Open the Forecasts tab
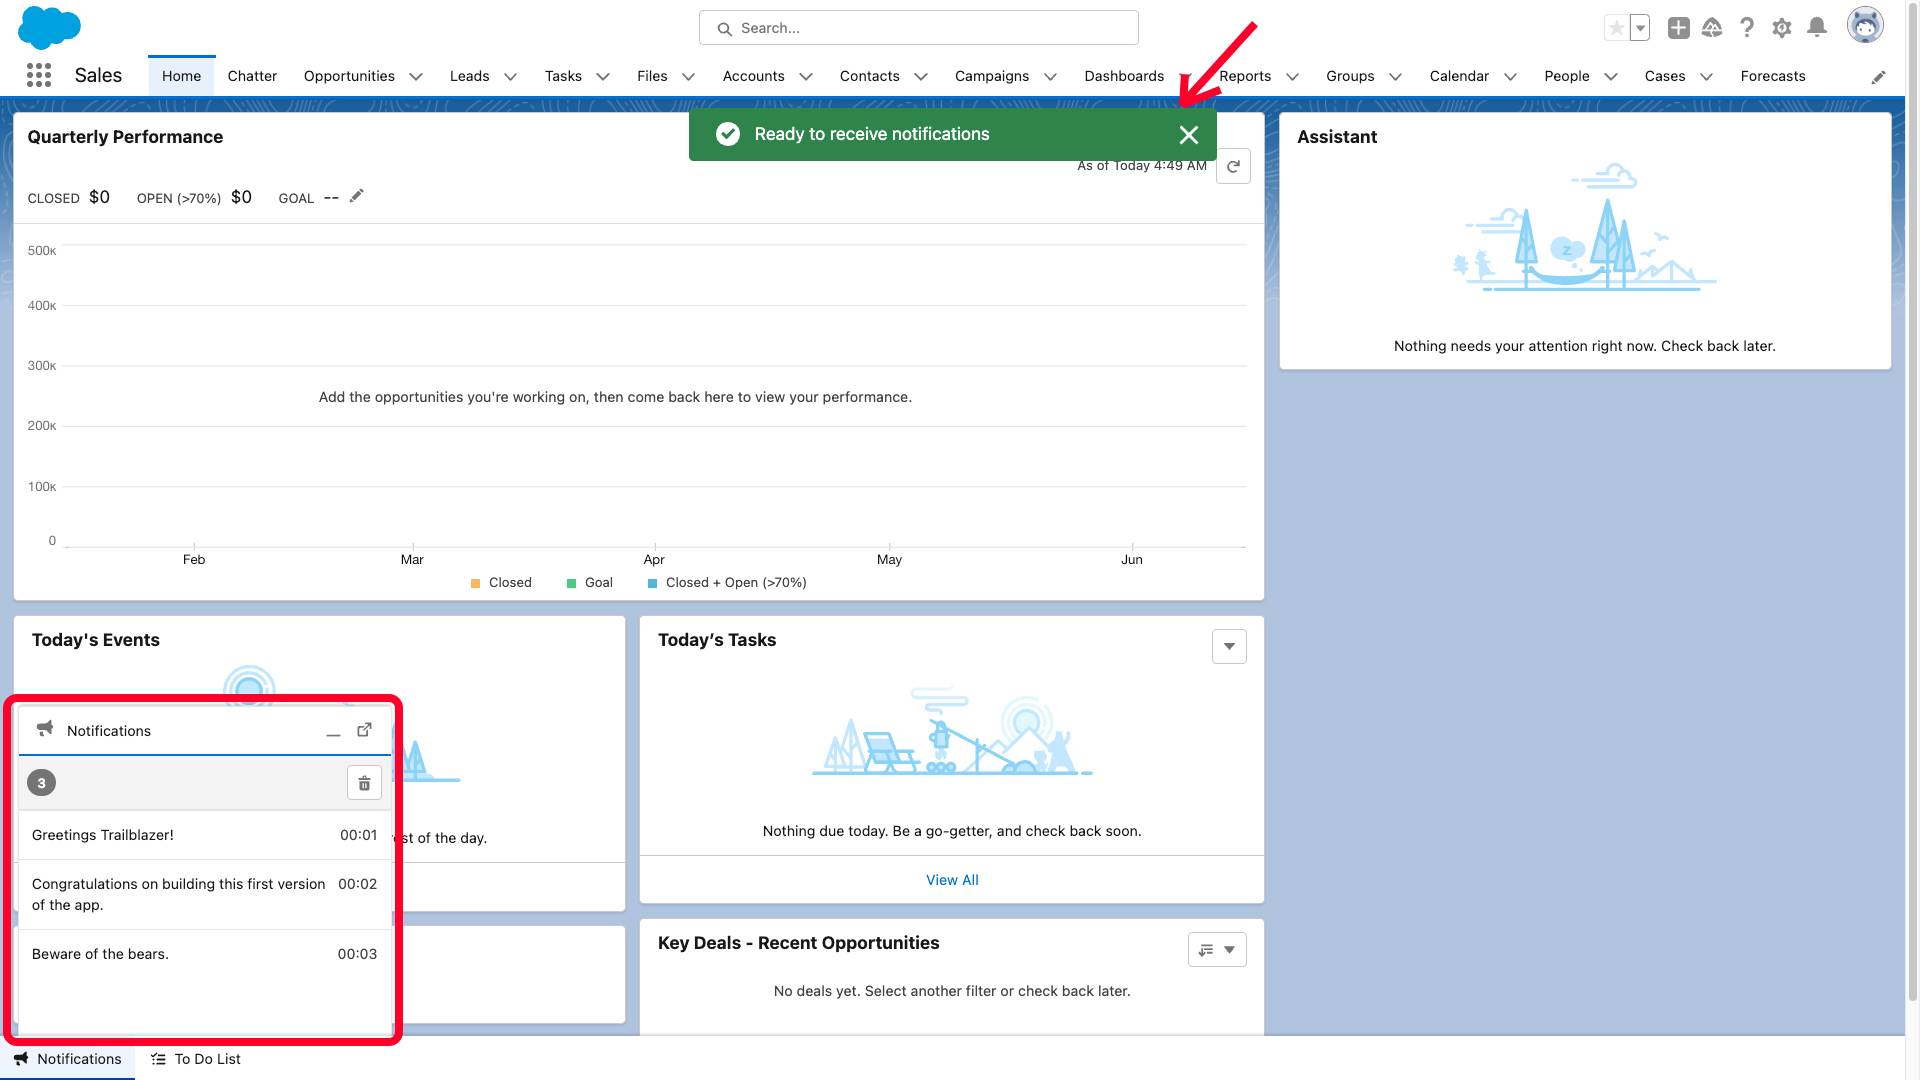 (x=1773, y=76)
